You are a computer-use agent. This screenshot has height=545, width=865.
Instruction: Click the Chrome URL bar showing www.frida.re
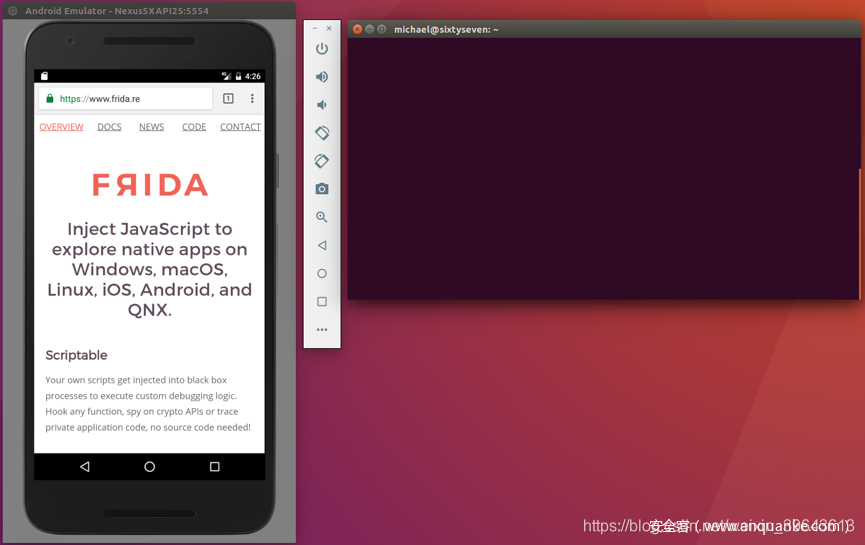[126, 99]
